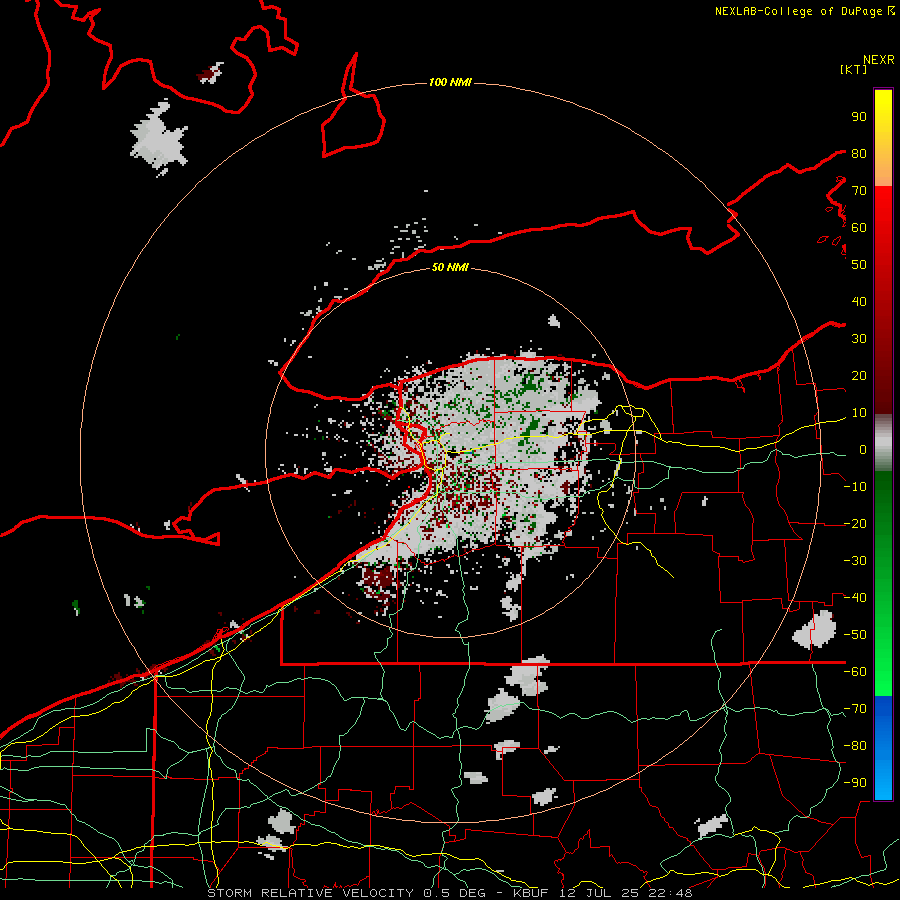Click the -80 scale value

855,746
